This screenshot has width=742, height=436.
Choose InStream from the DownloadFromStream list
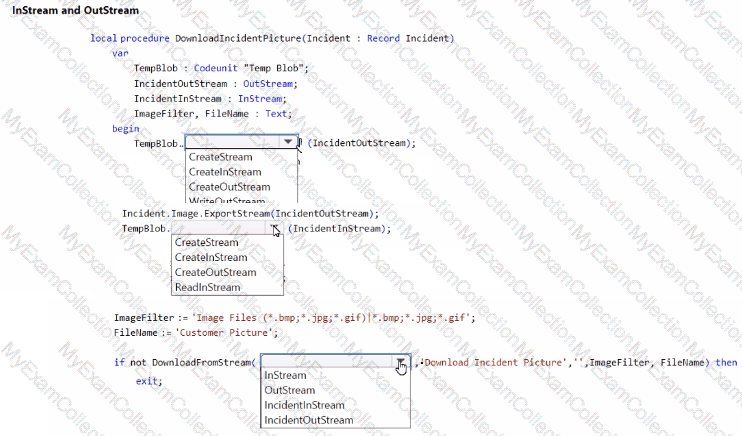[285, 376]
